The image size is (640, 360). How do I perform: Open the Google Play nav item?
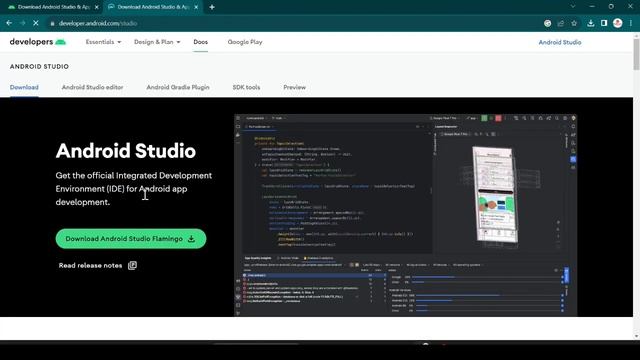click(x=245, y=42)
